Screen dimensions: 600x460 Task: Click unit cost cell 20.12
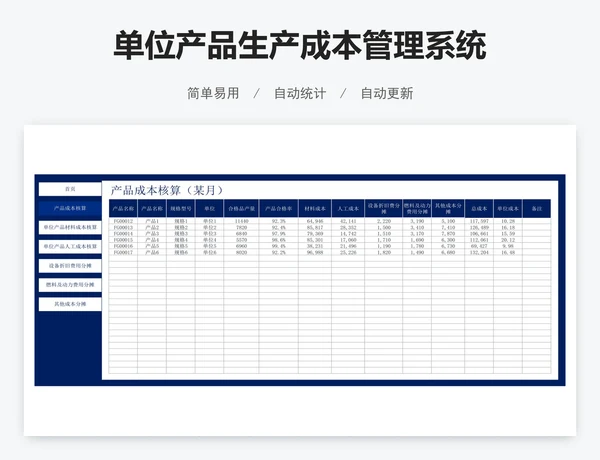tap(508, 240)
